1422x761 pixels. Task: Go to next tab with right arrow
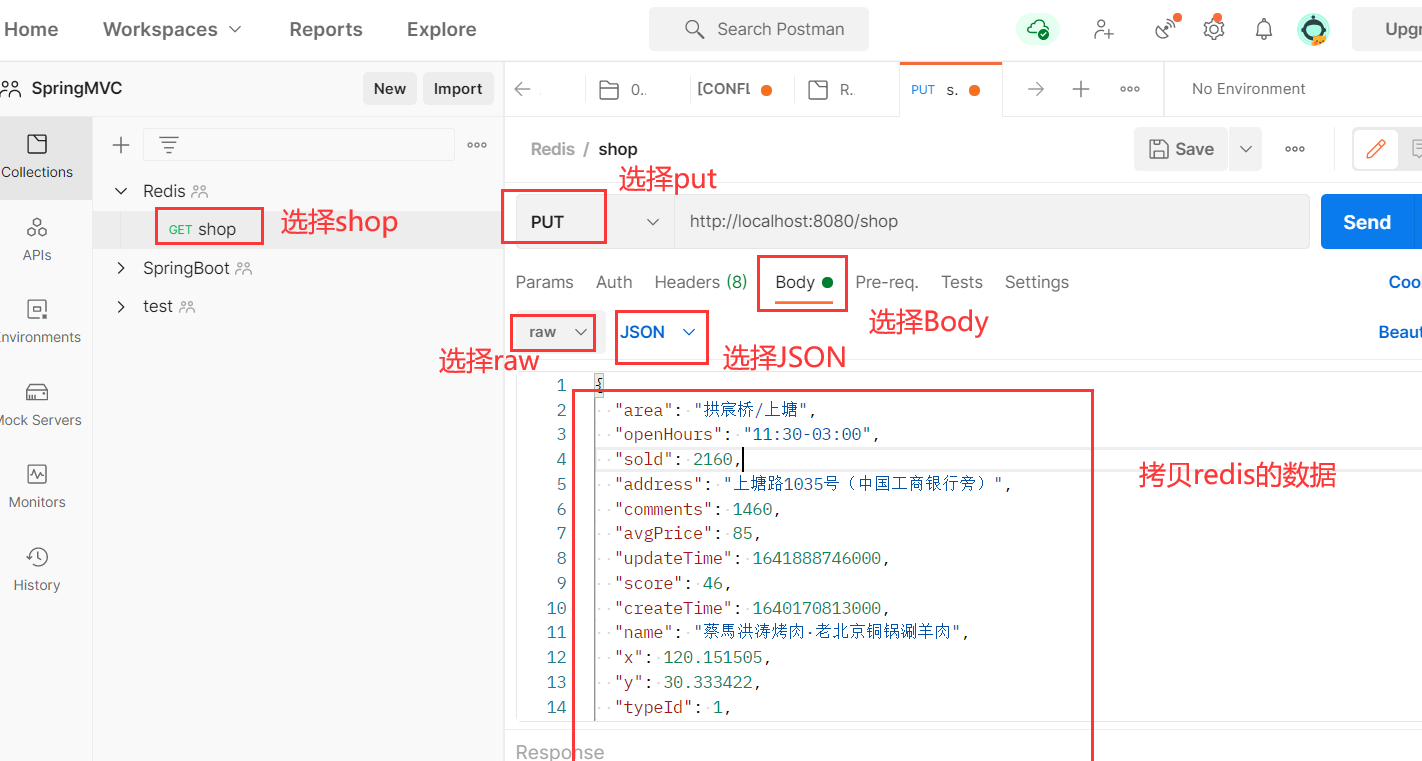pyautogui.click(x=1036, y=89)
